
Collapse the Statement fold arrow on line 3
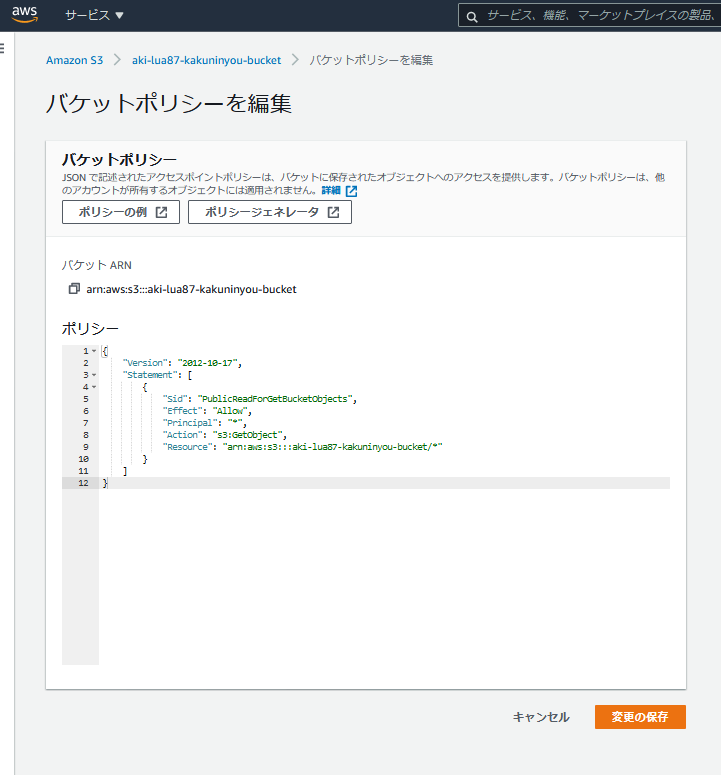94,375
